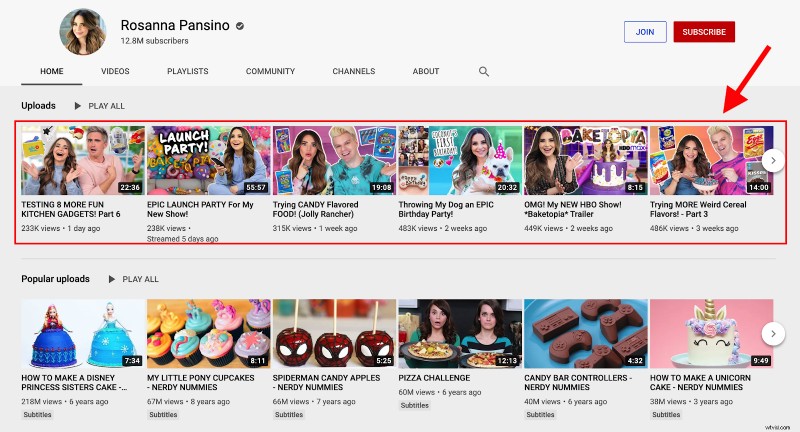Open Testing 8 More Fun Kitchen Gadgets thumbnail
Screen dimensions: 800x432
tap(83, 159)
